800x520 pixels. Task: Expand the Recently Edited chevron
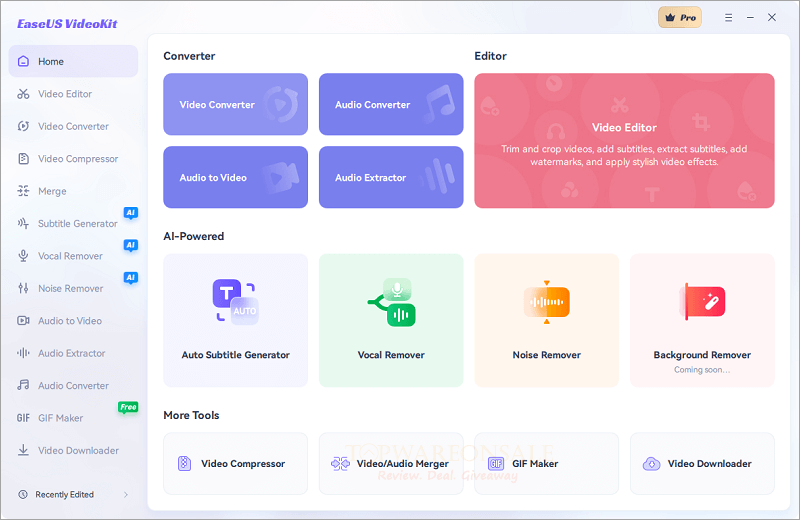[126, 494]
